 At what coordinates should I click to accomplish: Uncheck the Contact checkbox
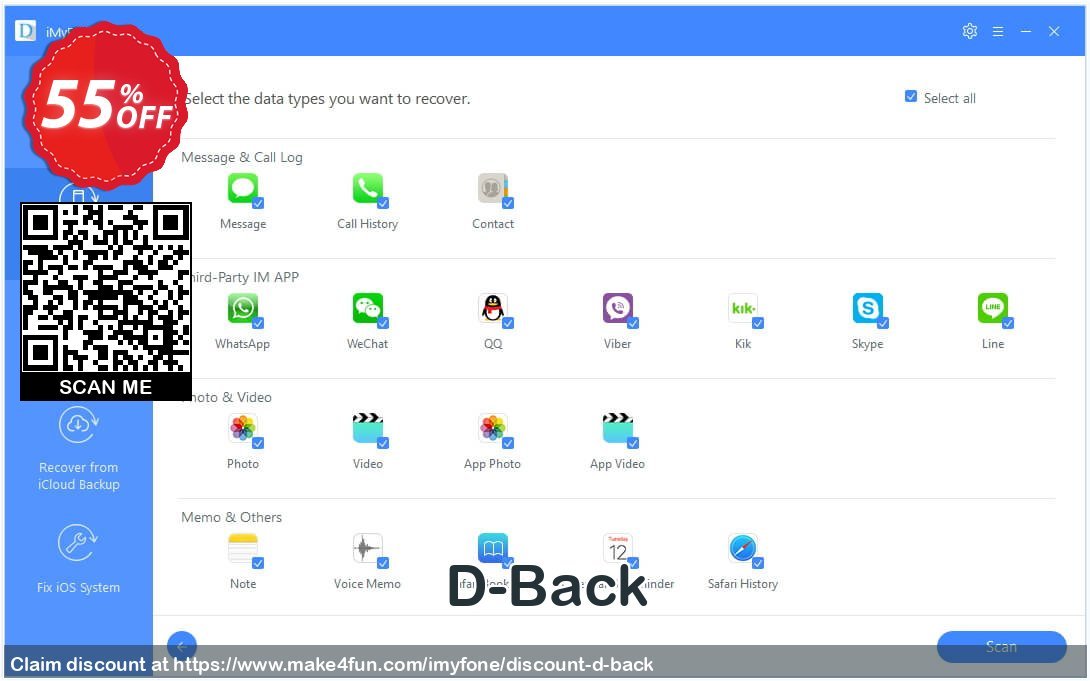[508, 203]
